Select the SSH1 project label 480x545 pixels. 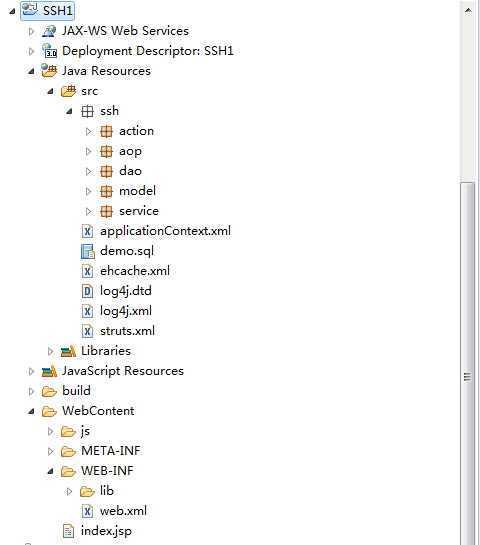click(57, 11)
